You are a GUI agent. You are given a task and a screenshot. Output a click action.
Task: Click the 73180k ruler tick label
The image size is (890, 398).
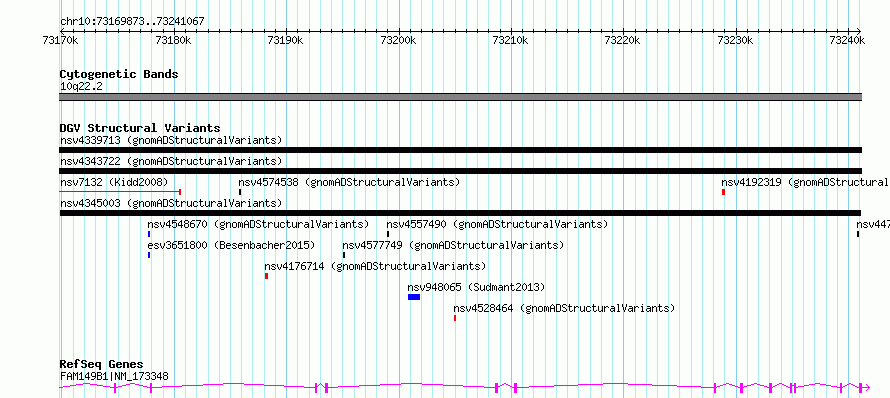pos(173,40)
